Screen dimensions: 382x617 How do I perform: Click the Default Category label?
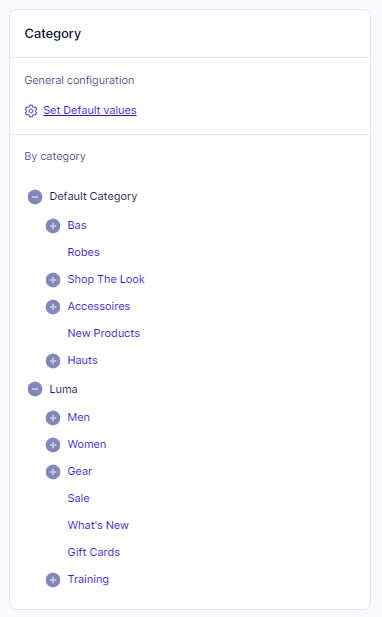[x=93, y=196]
